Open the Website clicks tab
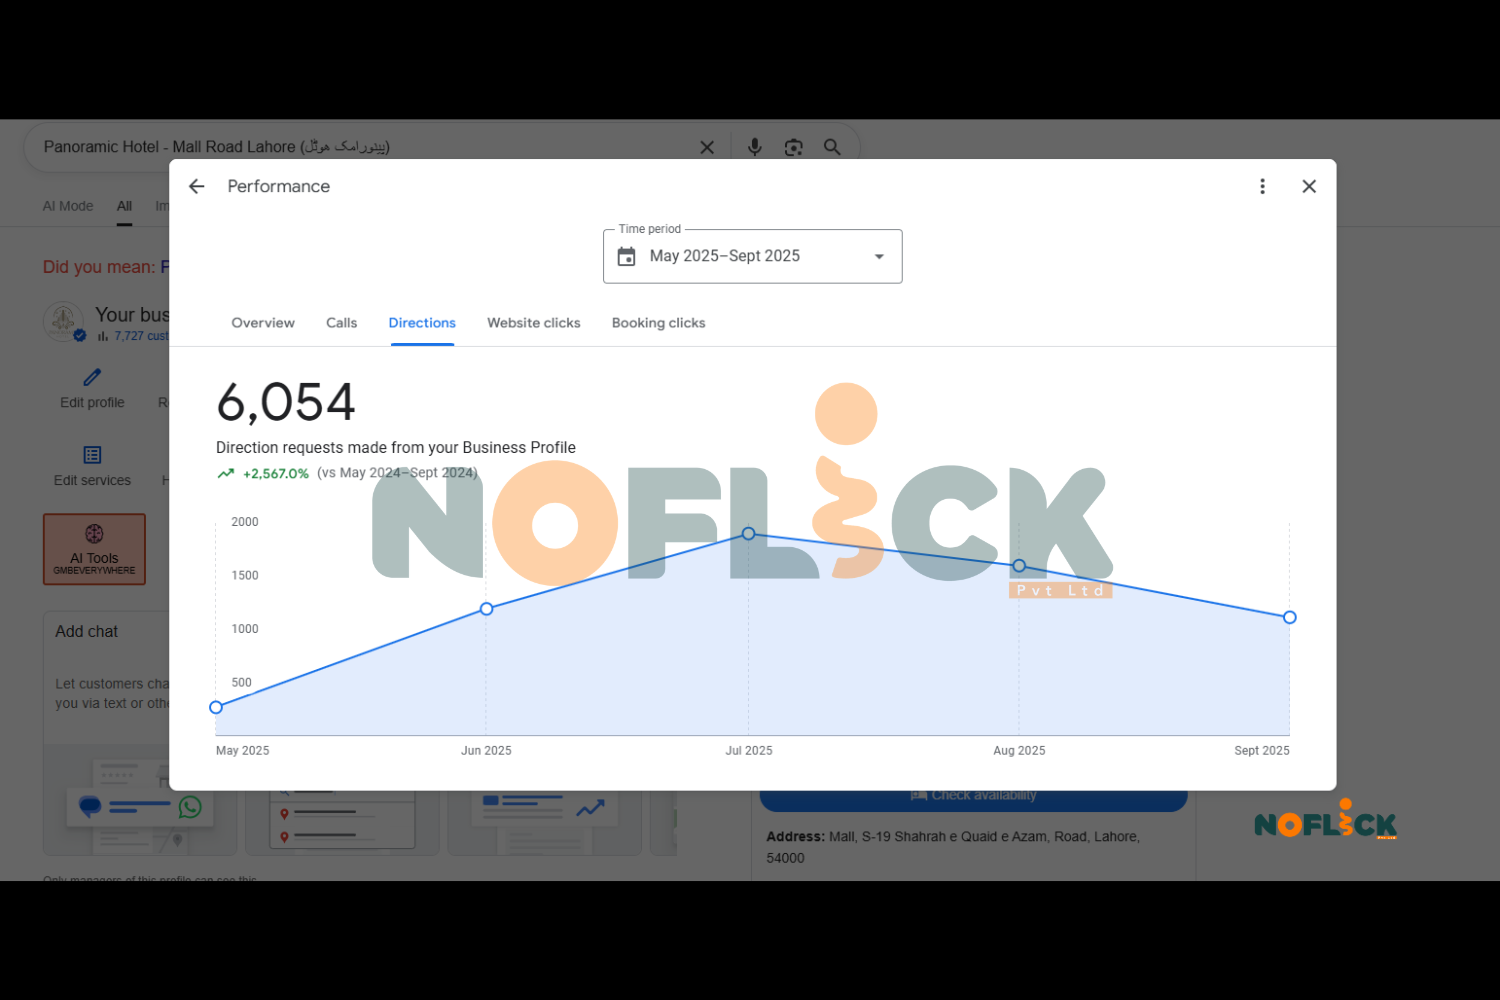The image size is (1500, 1000). point(534,323)
